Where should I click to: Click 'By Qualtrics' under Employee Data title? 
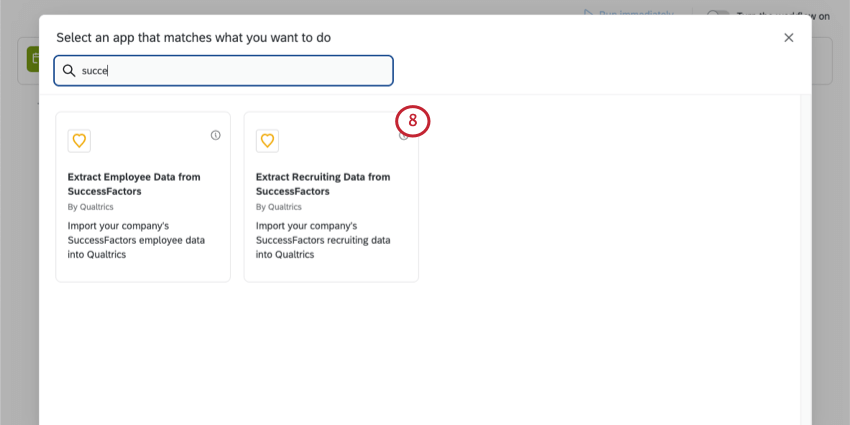point(91,207)
